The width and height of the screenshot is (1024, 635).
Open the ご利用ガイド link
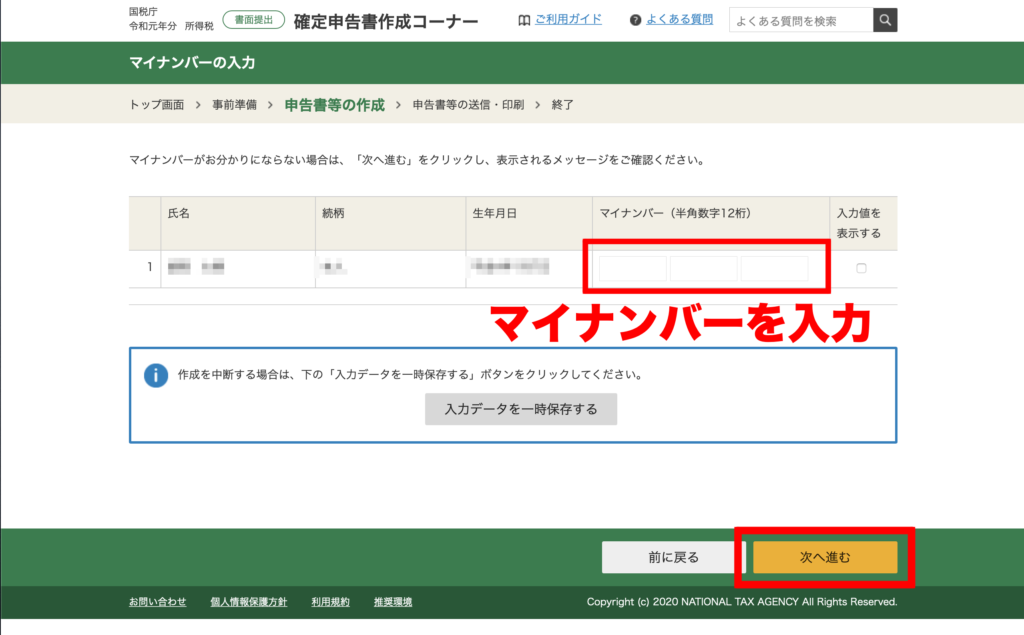[567, 20]
